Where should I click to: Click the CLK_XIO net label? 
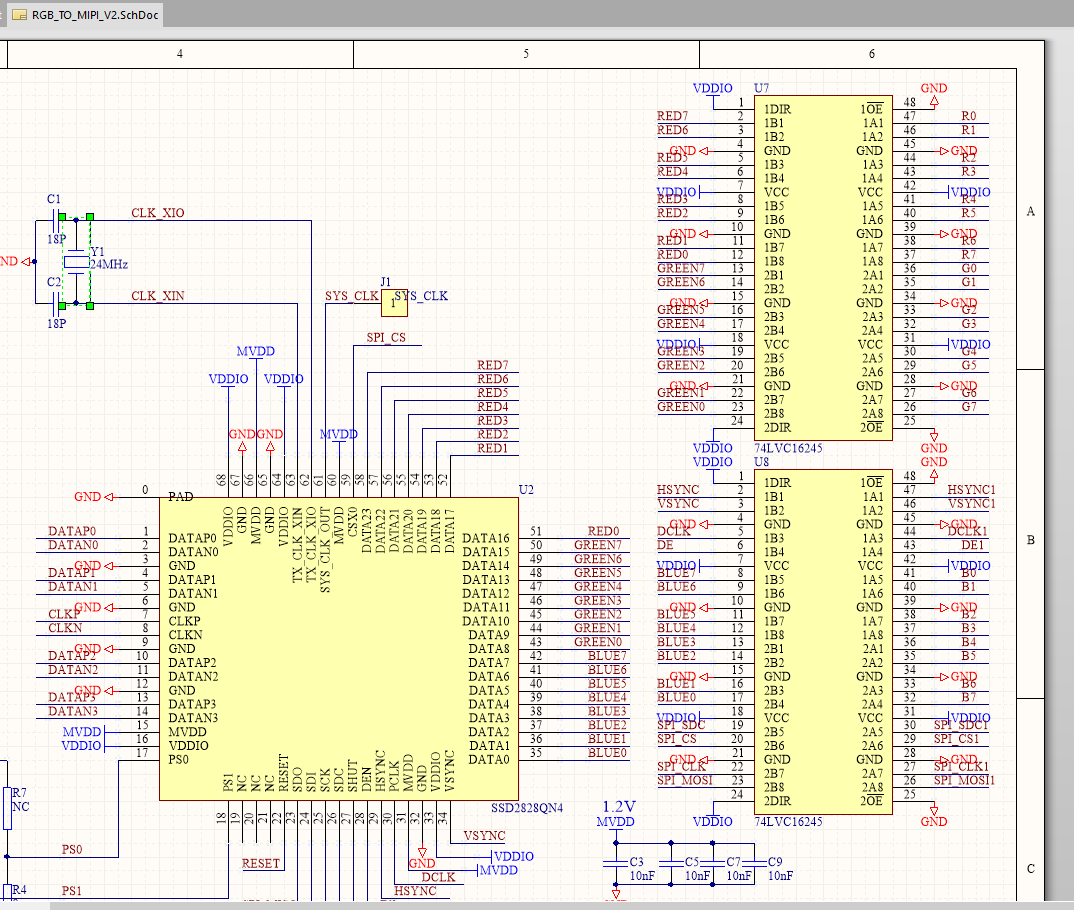pyautogui.click(x=158, y=213)
